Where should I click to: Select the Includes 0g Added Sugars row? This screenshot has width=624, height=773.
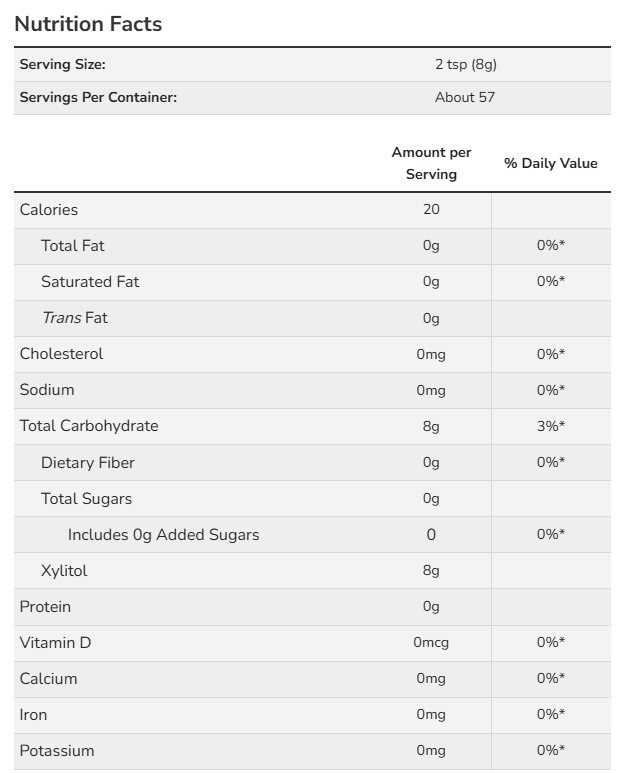[163, 535]
